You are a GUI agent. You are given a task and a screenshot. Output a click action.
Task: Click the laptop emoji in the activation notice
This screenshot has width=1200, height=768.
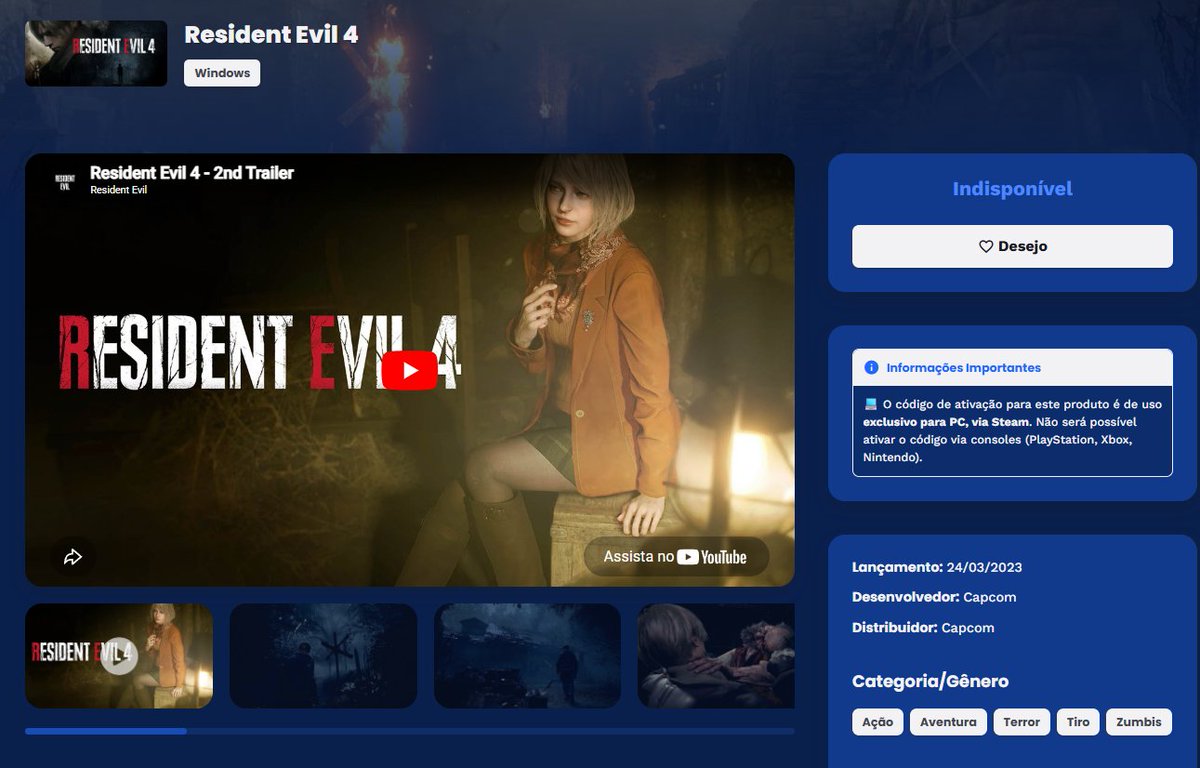pyautogui.click(x=870, y=403)
